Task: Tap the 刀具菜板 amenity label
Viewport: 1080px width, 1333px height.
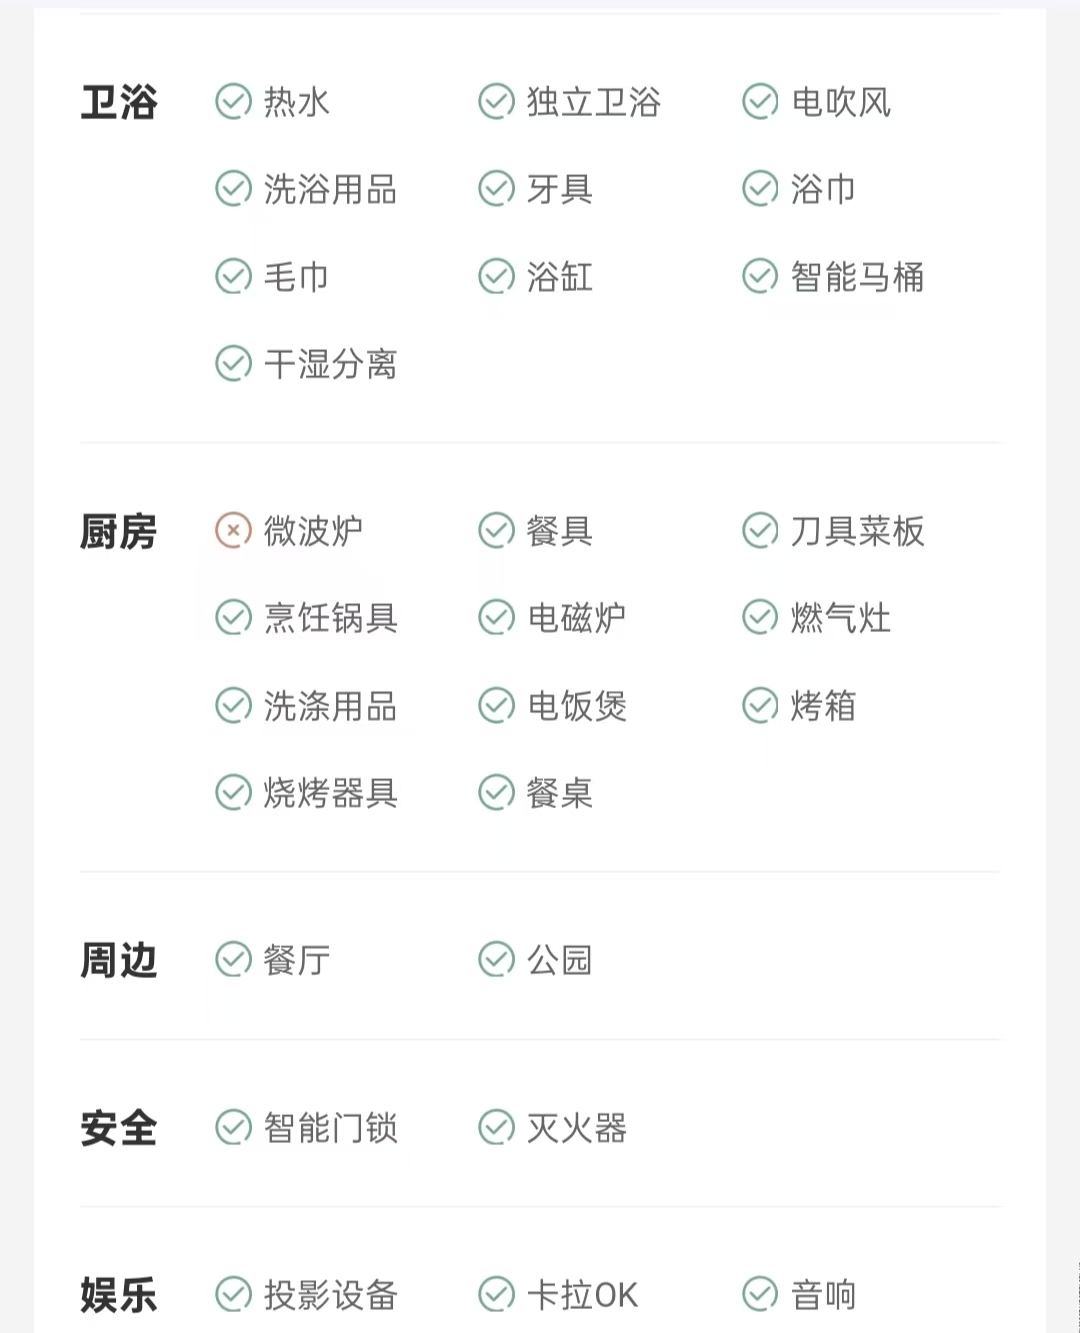Action: coord(857,531)
